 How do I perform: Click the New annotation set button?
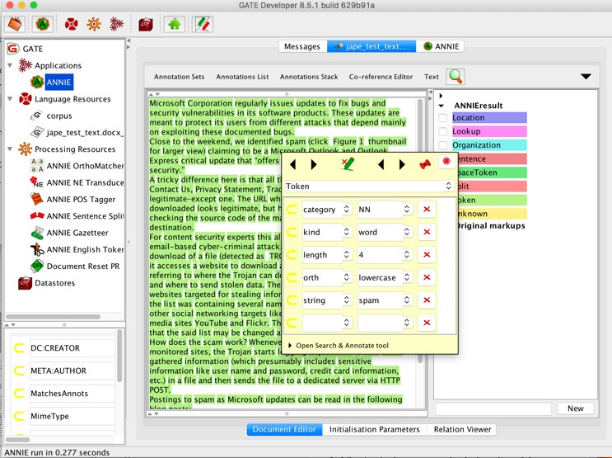point(575,408)
